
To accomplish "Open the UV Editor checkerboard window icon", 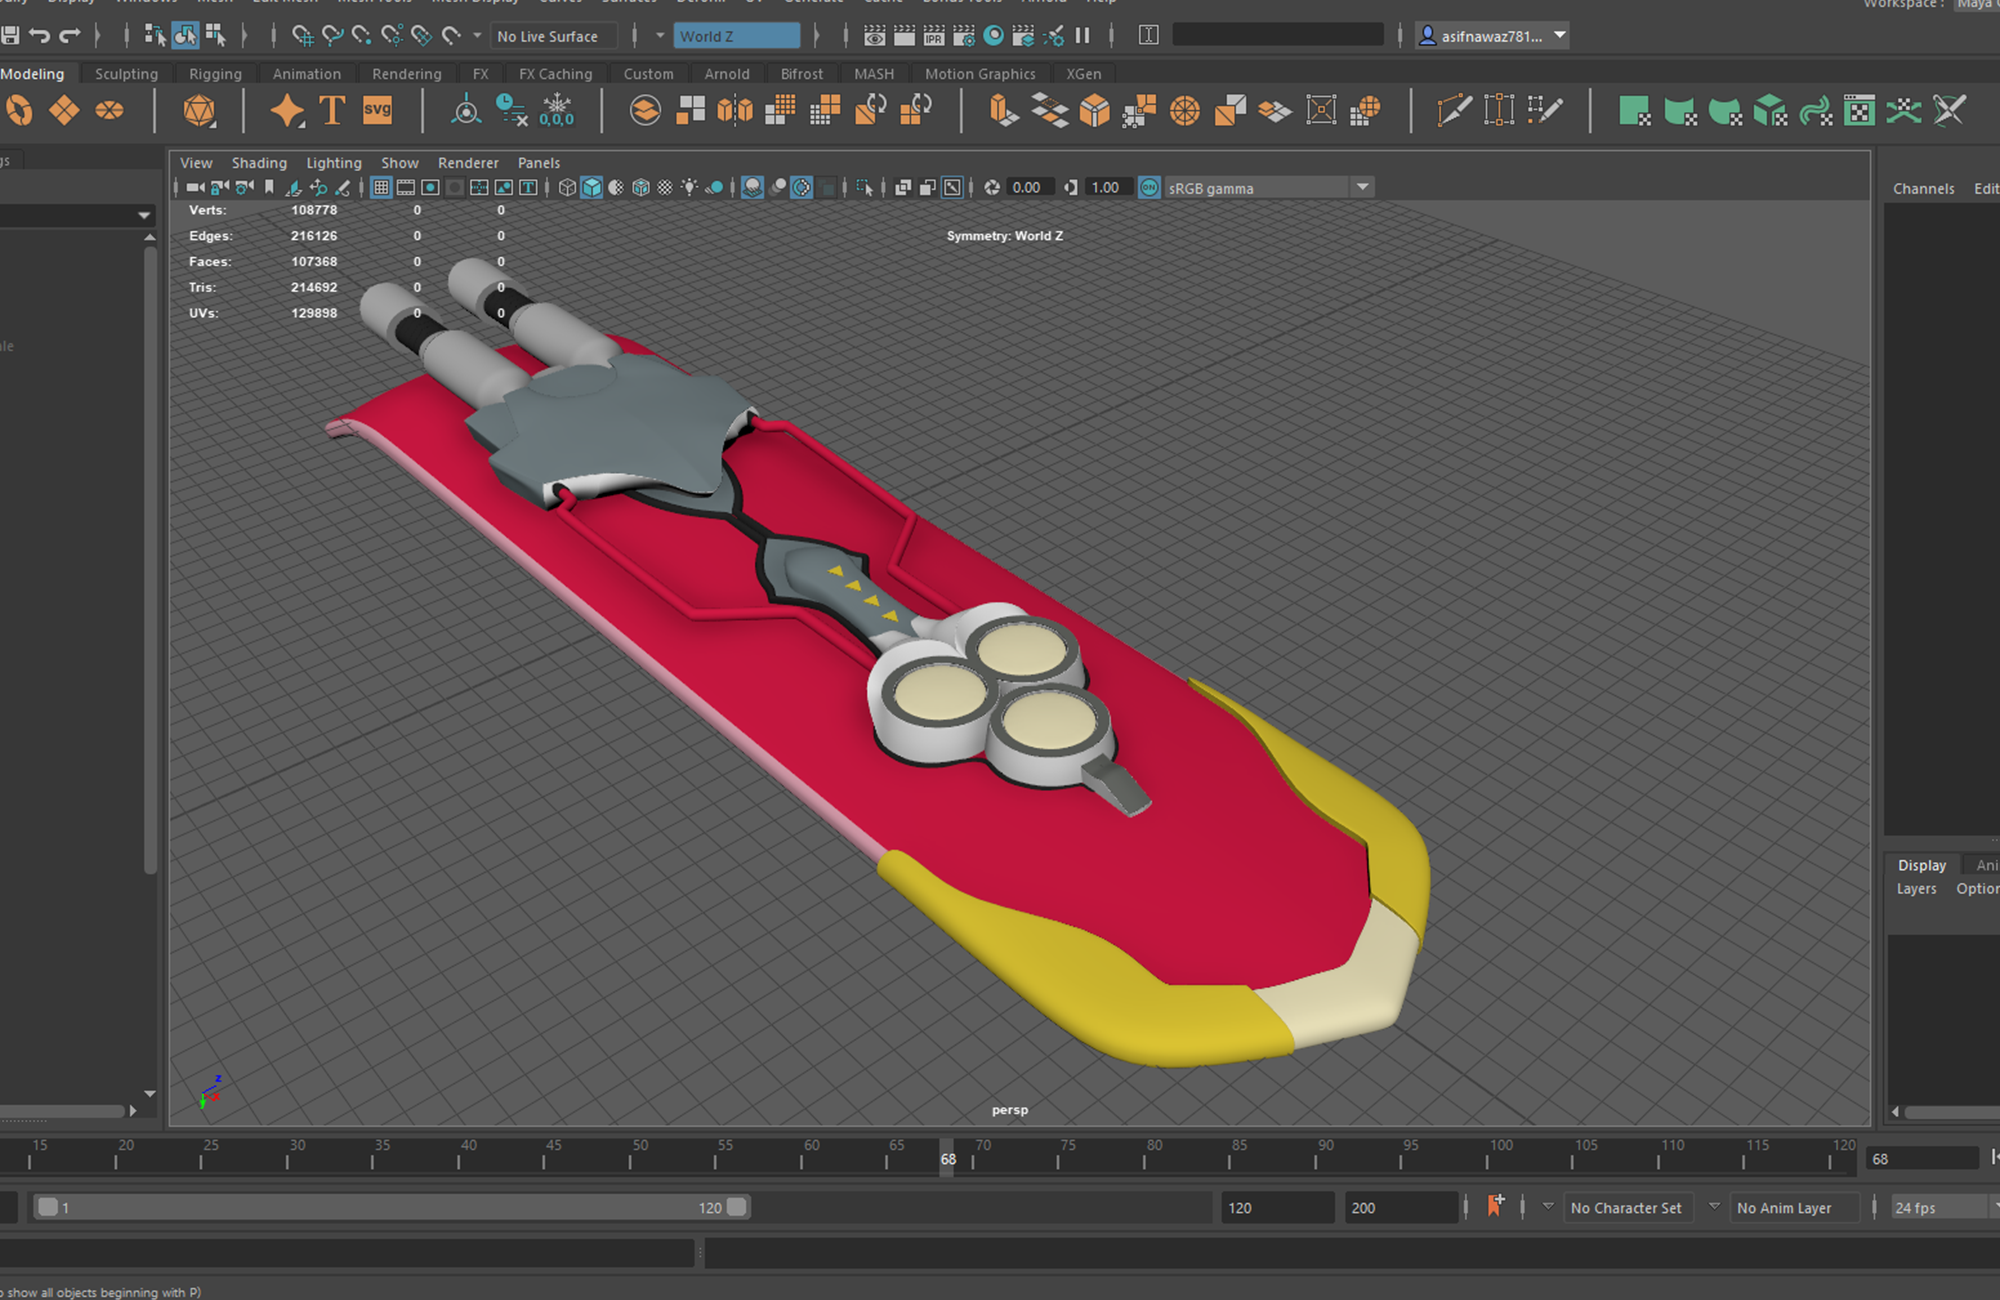I will pyautogui.click(x=1859, y=111).
